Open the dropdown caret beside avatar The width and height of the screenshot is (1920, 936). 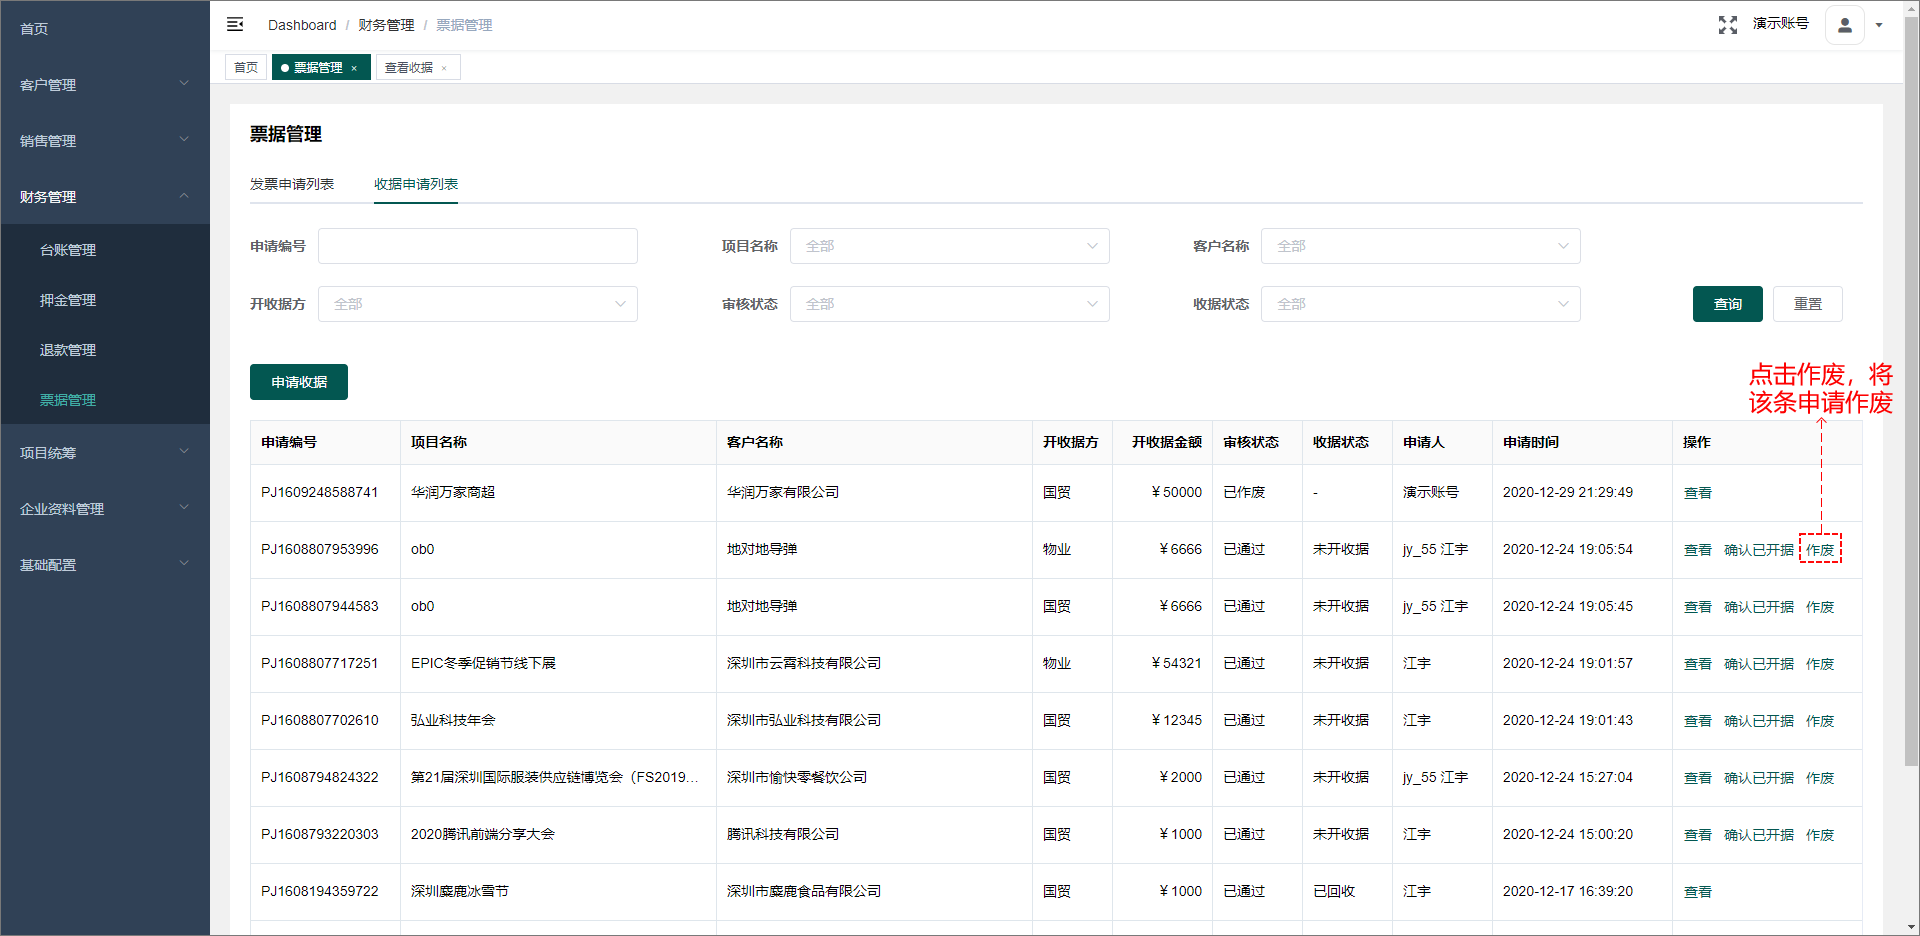click(1879, 25)
